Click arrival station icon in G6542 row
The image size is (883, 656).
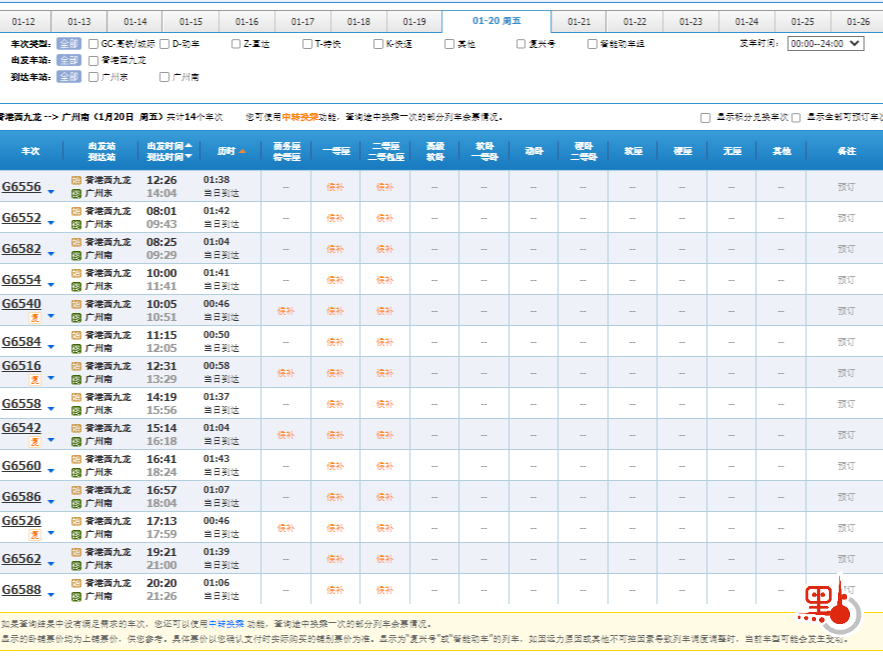76,441
